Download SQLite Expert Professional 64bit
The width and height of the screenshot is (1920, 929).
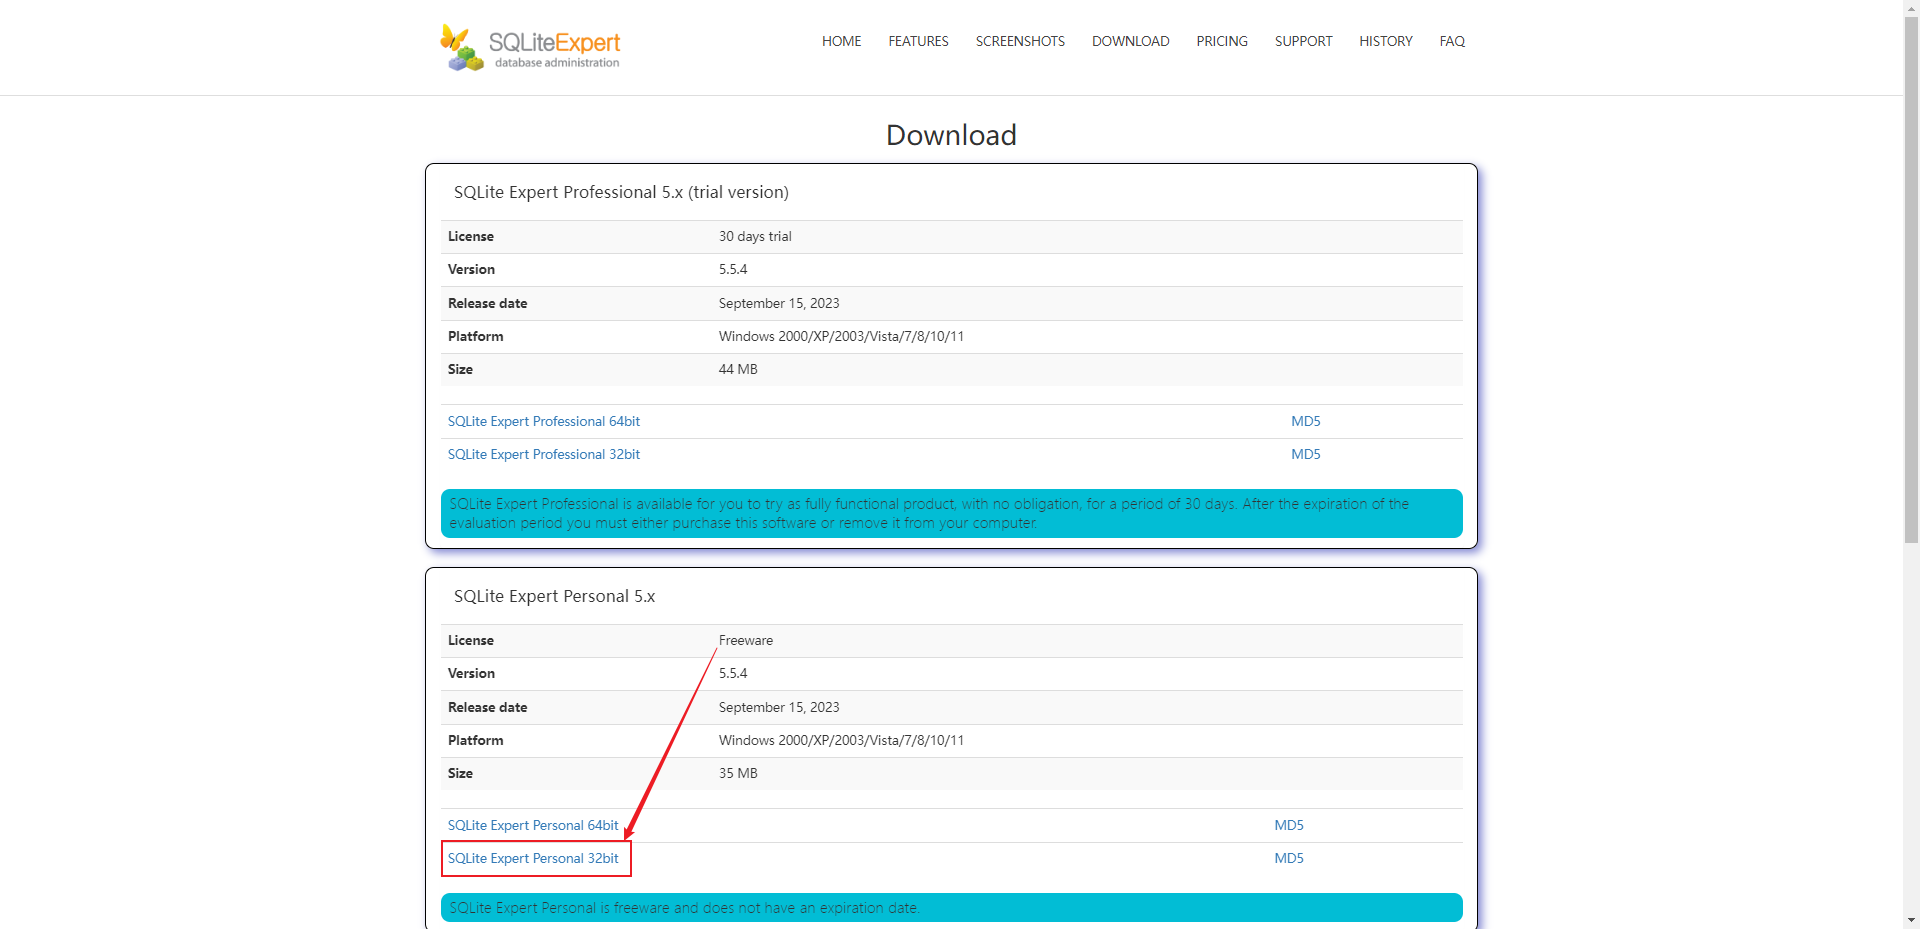click(544, 421)
